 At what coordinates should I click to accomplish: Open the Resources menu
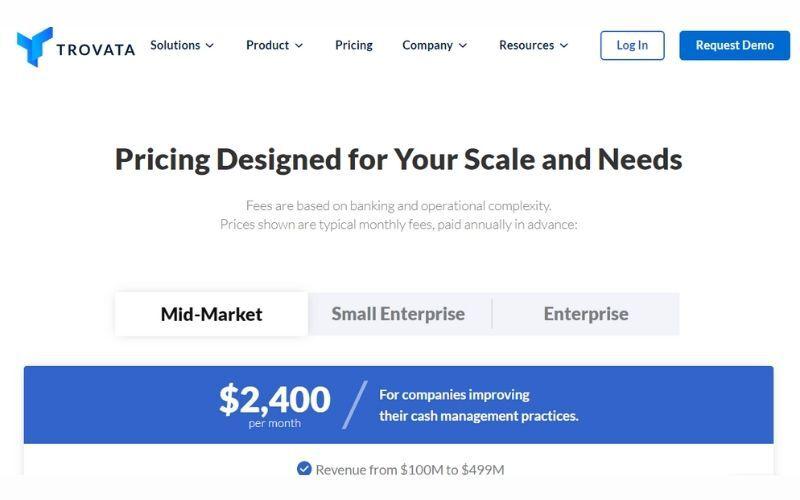526,45
